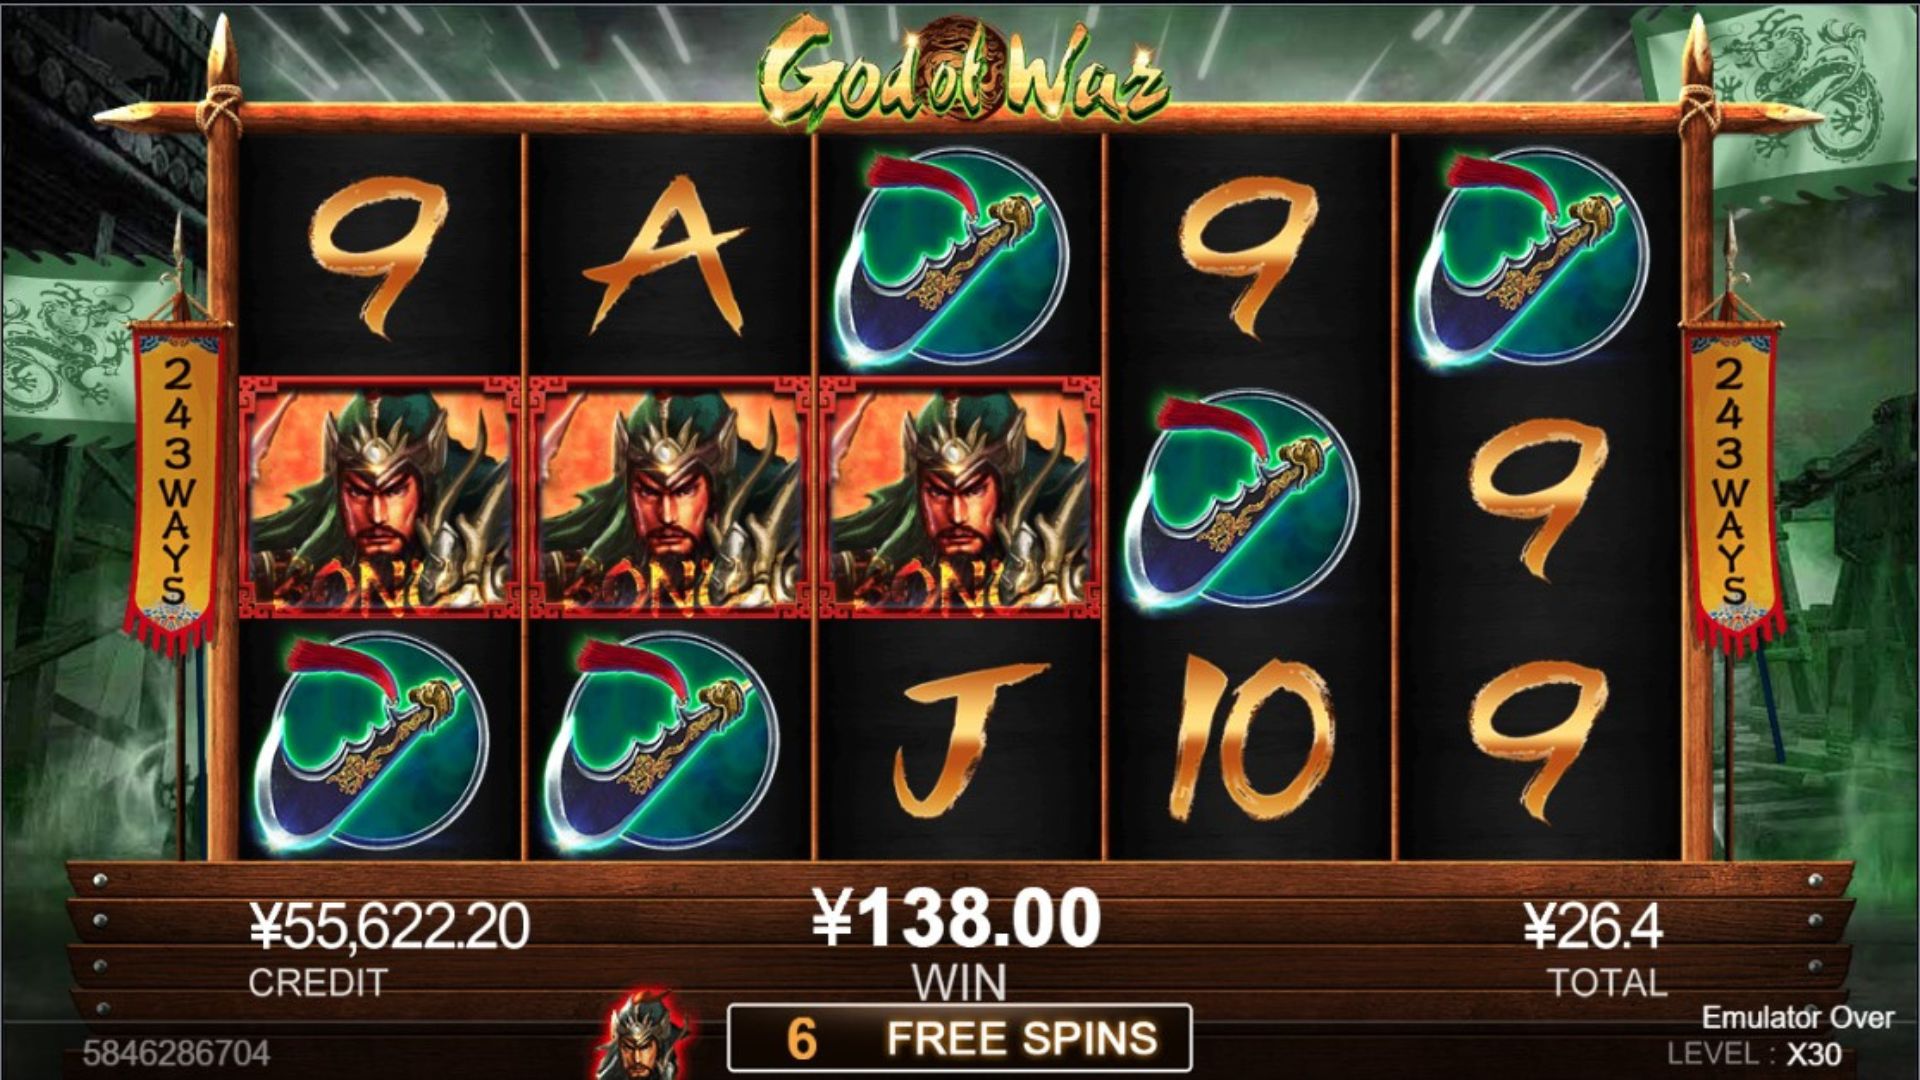Click the ¥55,622.20 credit display
The height and width of the screenshot is (1080, 1920).
389,926
